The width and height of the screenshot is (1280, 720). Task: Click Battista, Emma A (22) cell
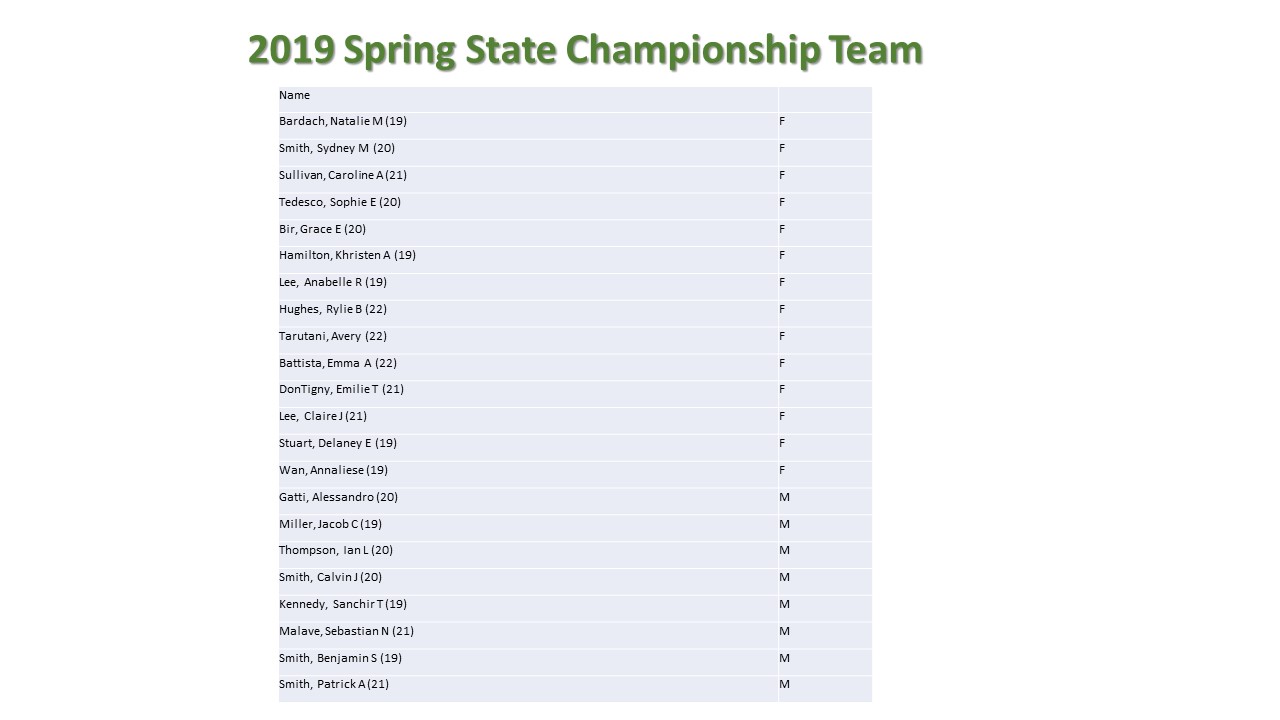coord(528,367)
